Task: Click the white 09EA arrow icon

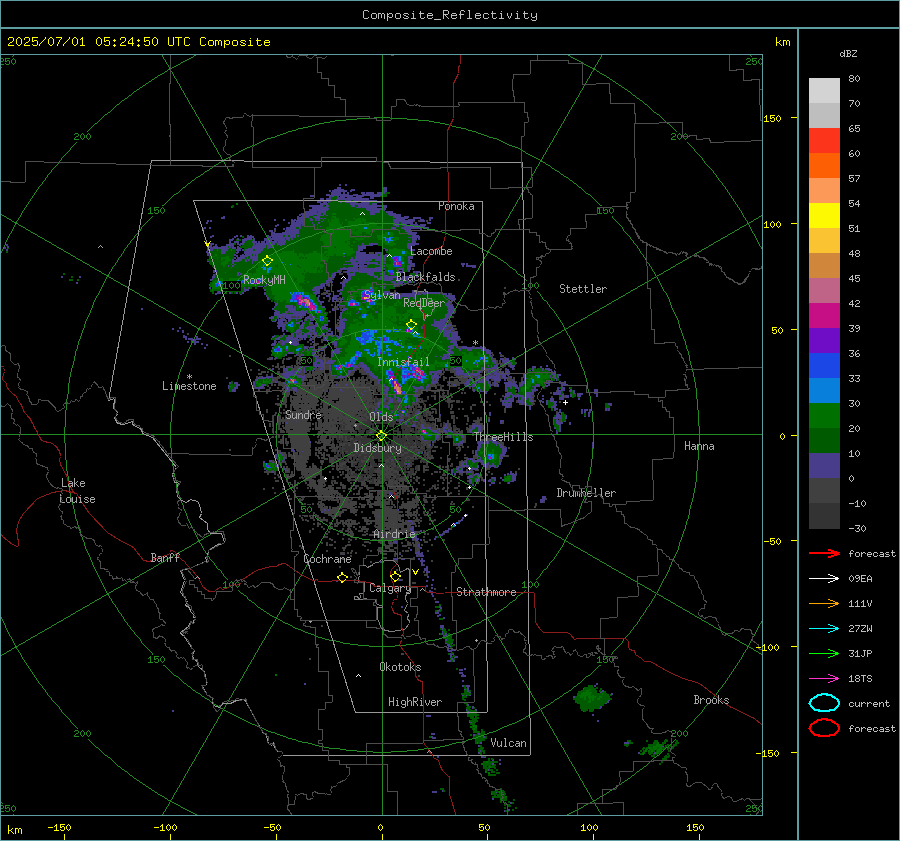Action: coord(824,579)
